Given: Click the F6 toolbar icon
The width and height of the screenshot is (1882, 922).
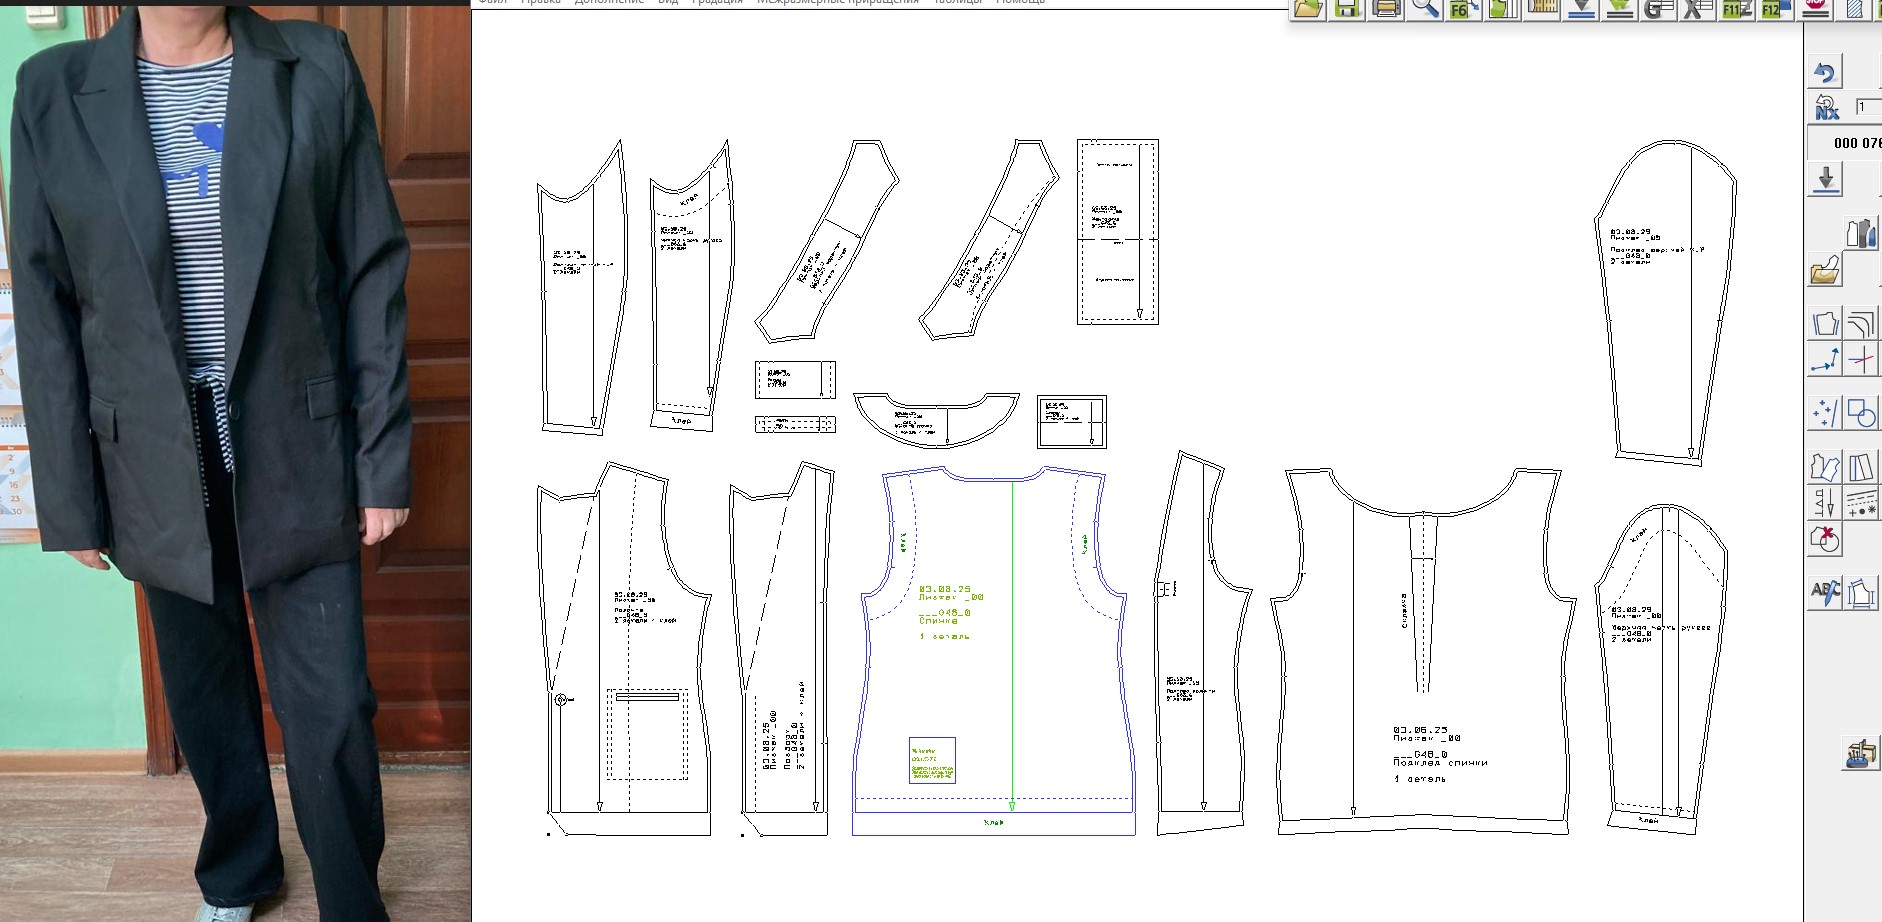Looking at the screenshot, I should click(x=1463, y=9).
